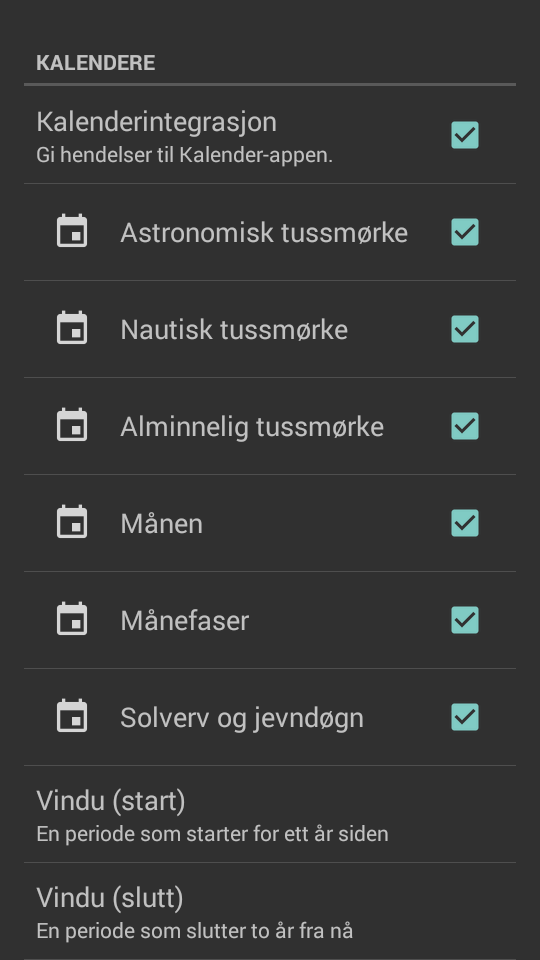Click calendar icon beside Astronomisk tussmørke

click(72, 231)
